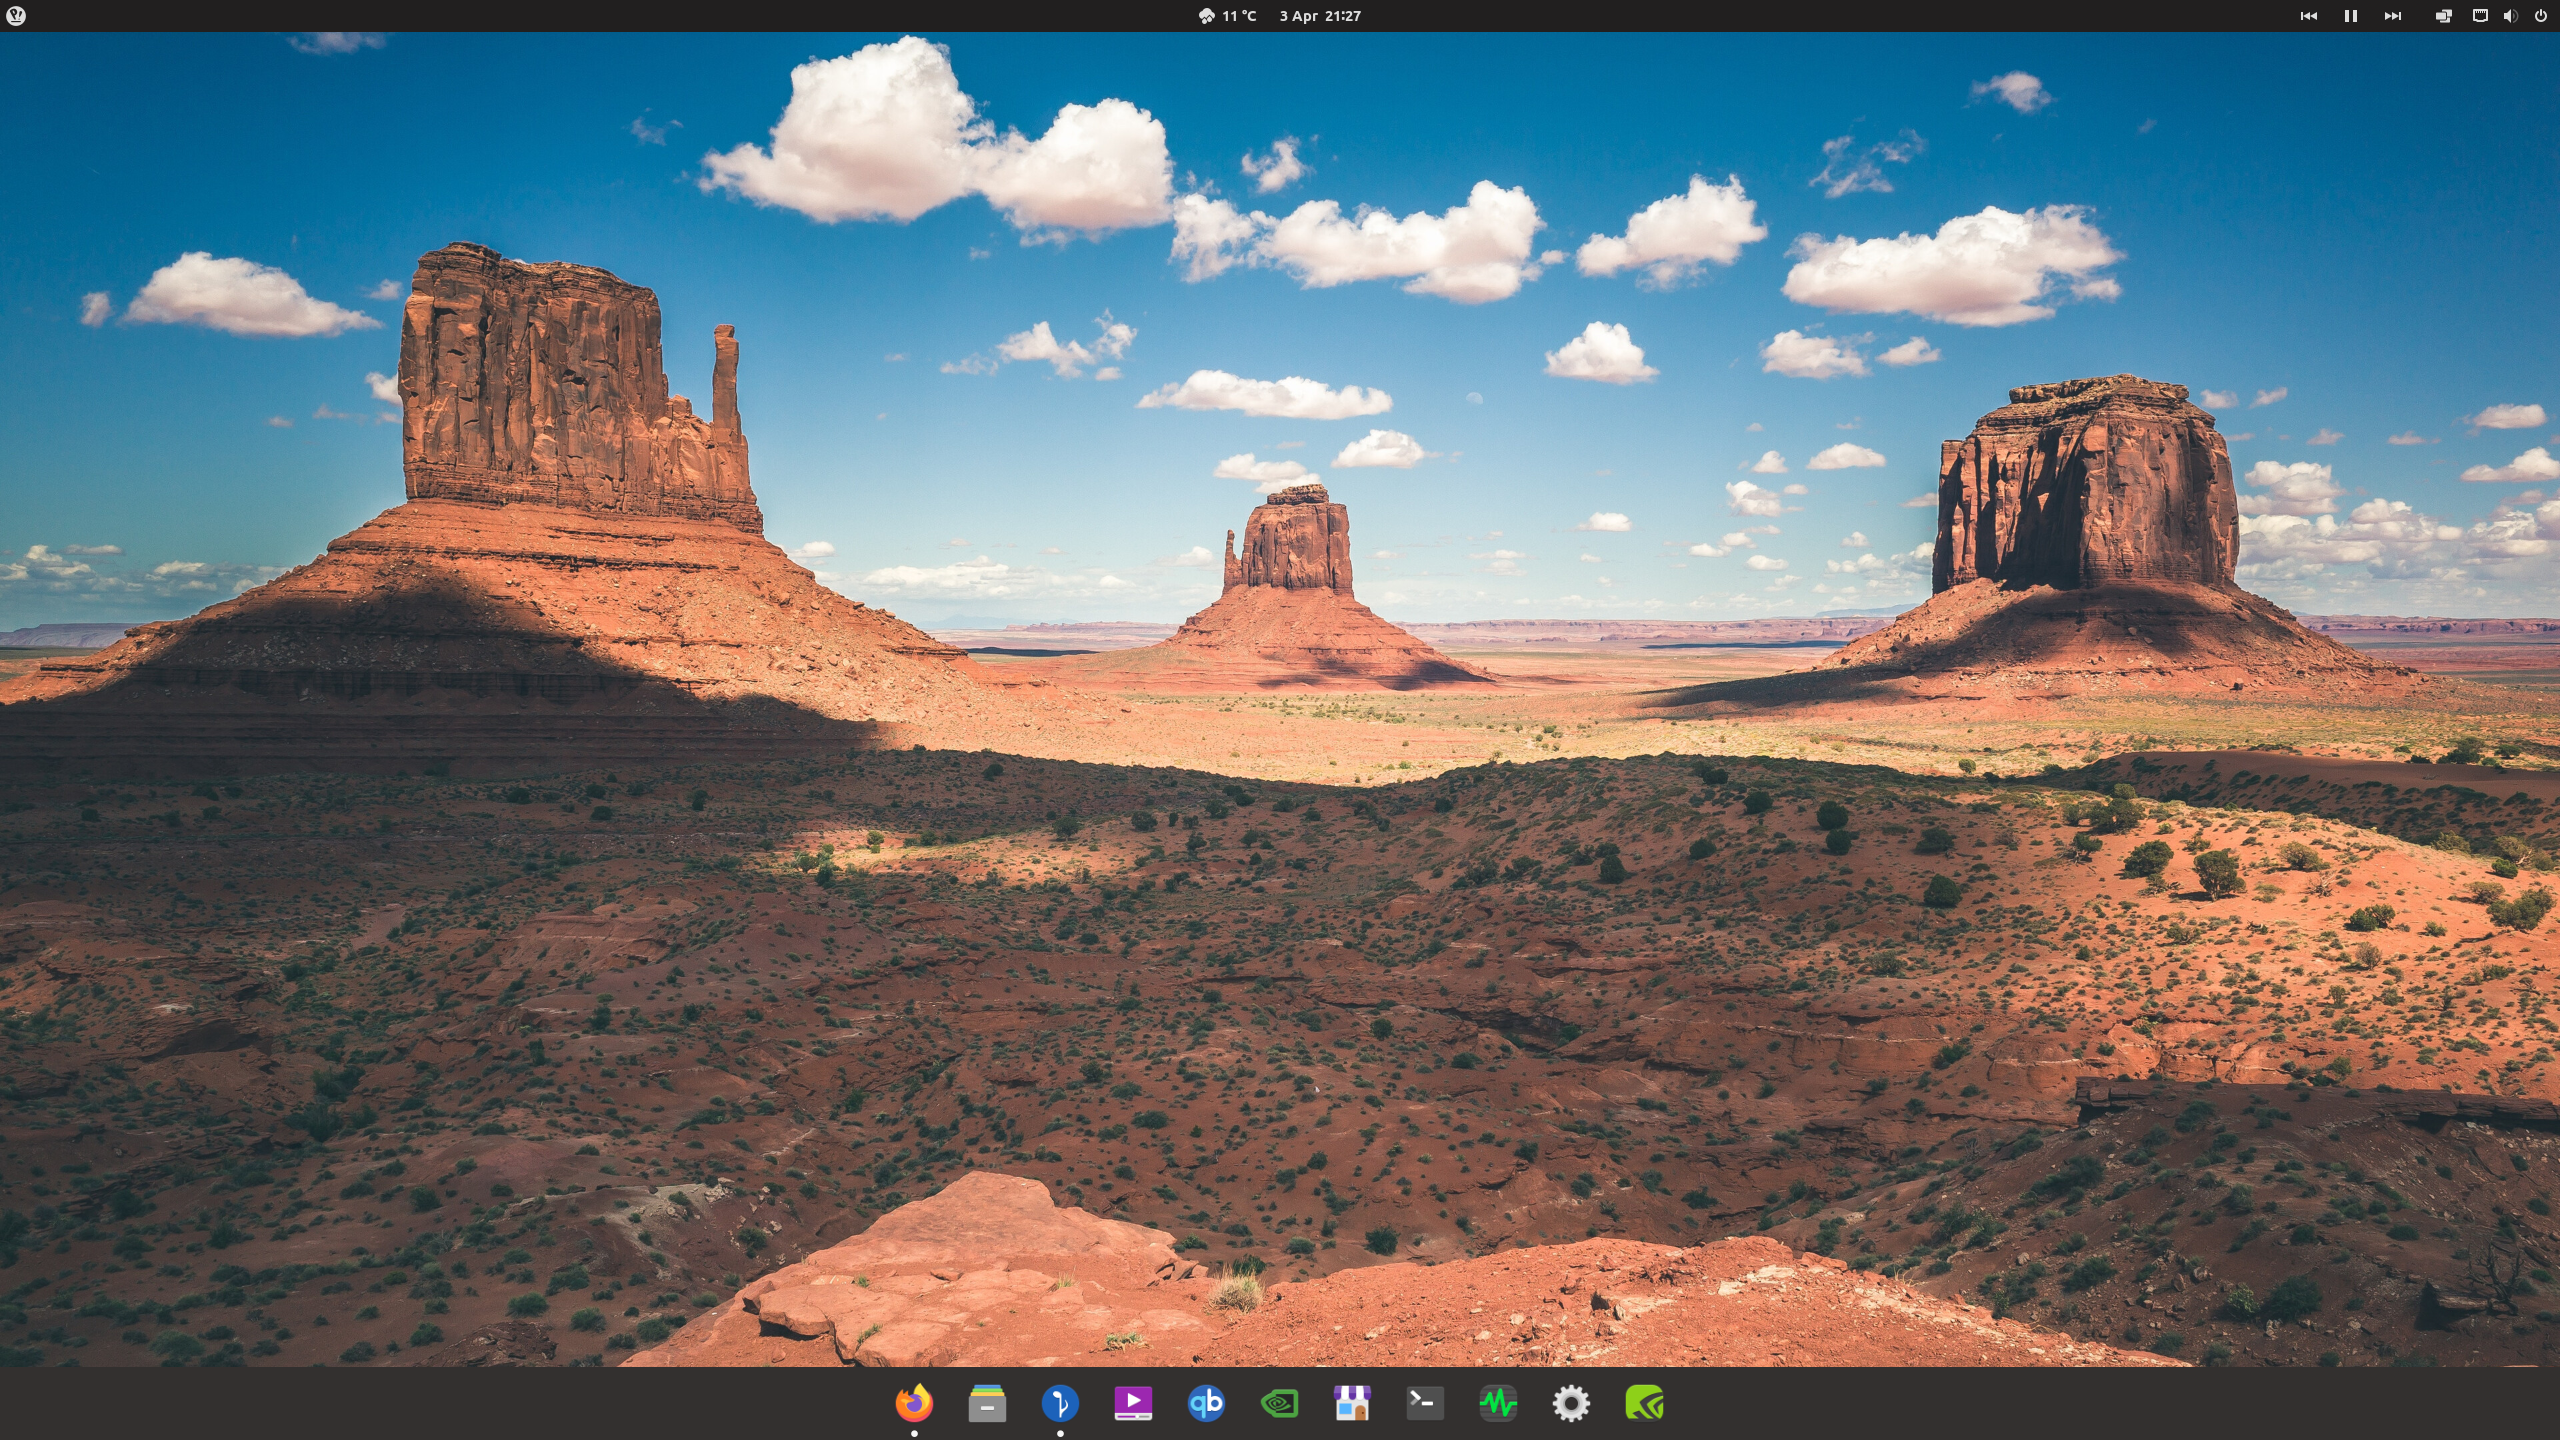
Task: Open the Files manager in dock
Action: click(987, 1403)
